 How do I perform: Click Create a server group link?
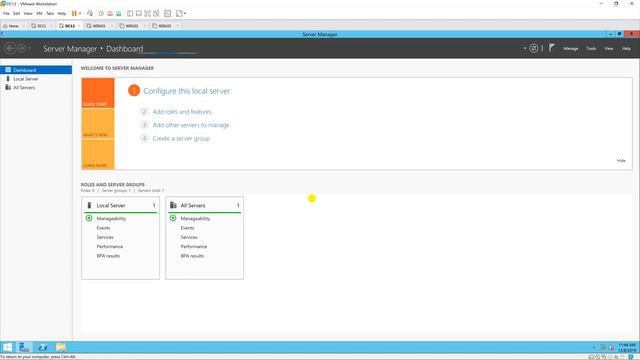tap(181, 138)
